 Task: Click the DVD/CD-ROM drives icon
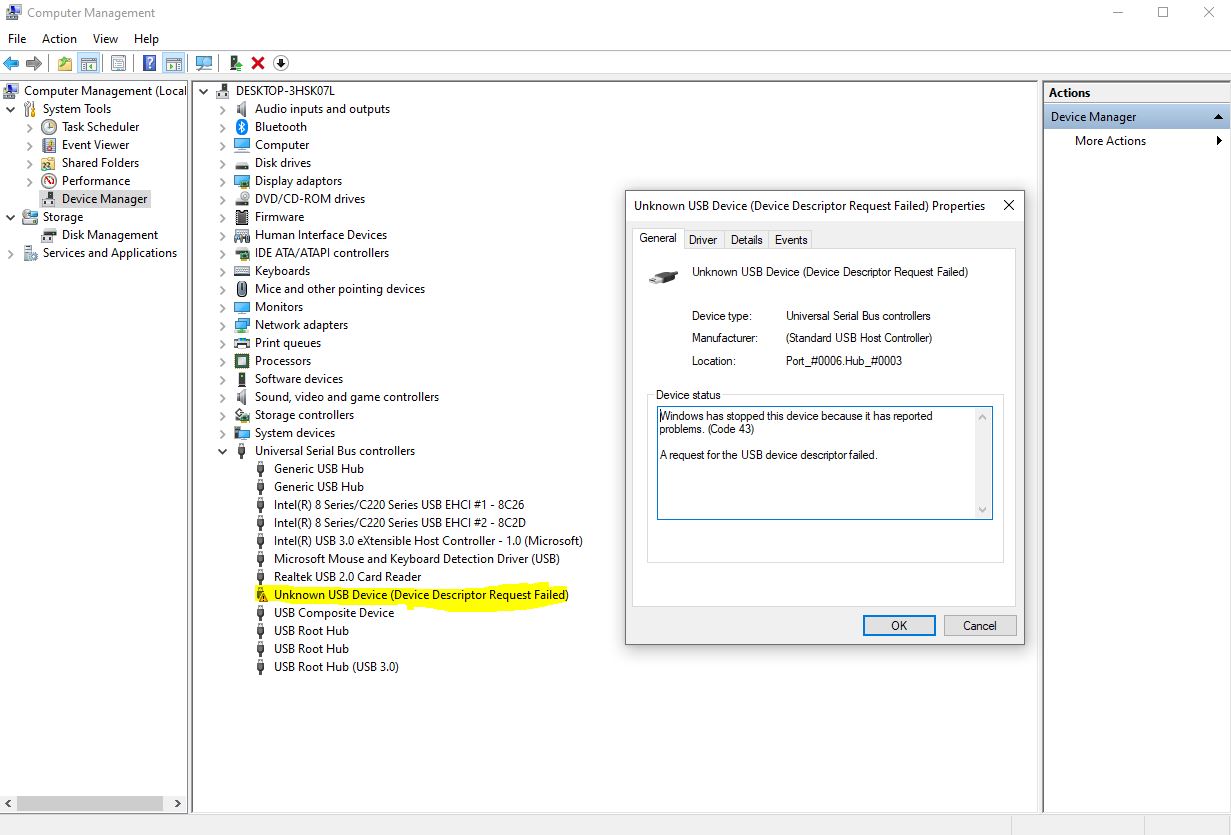point(241,199)
